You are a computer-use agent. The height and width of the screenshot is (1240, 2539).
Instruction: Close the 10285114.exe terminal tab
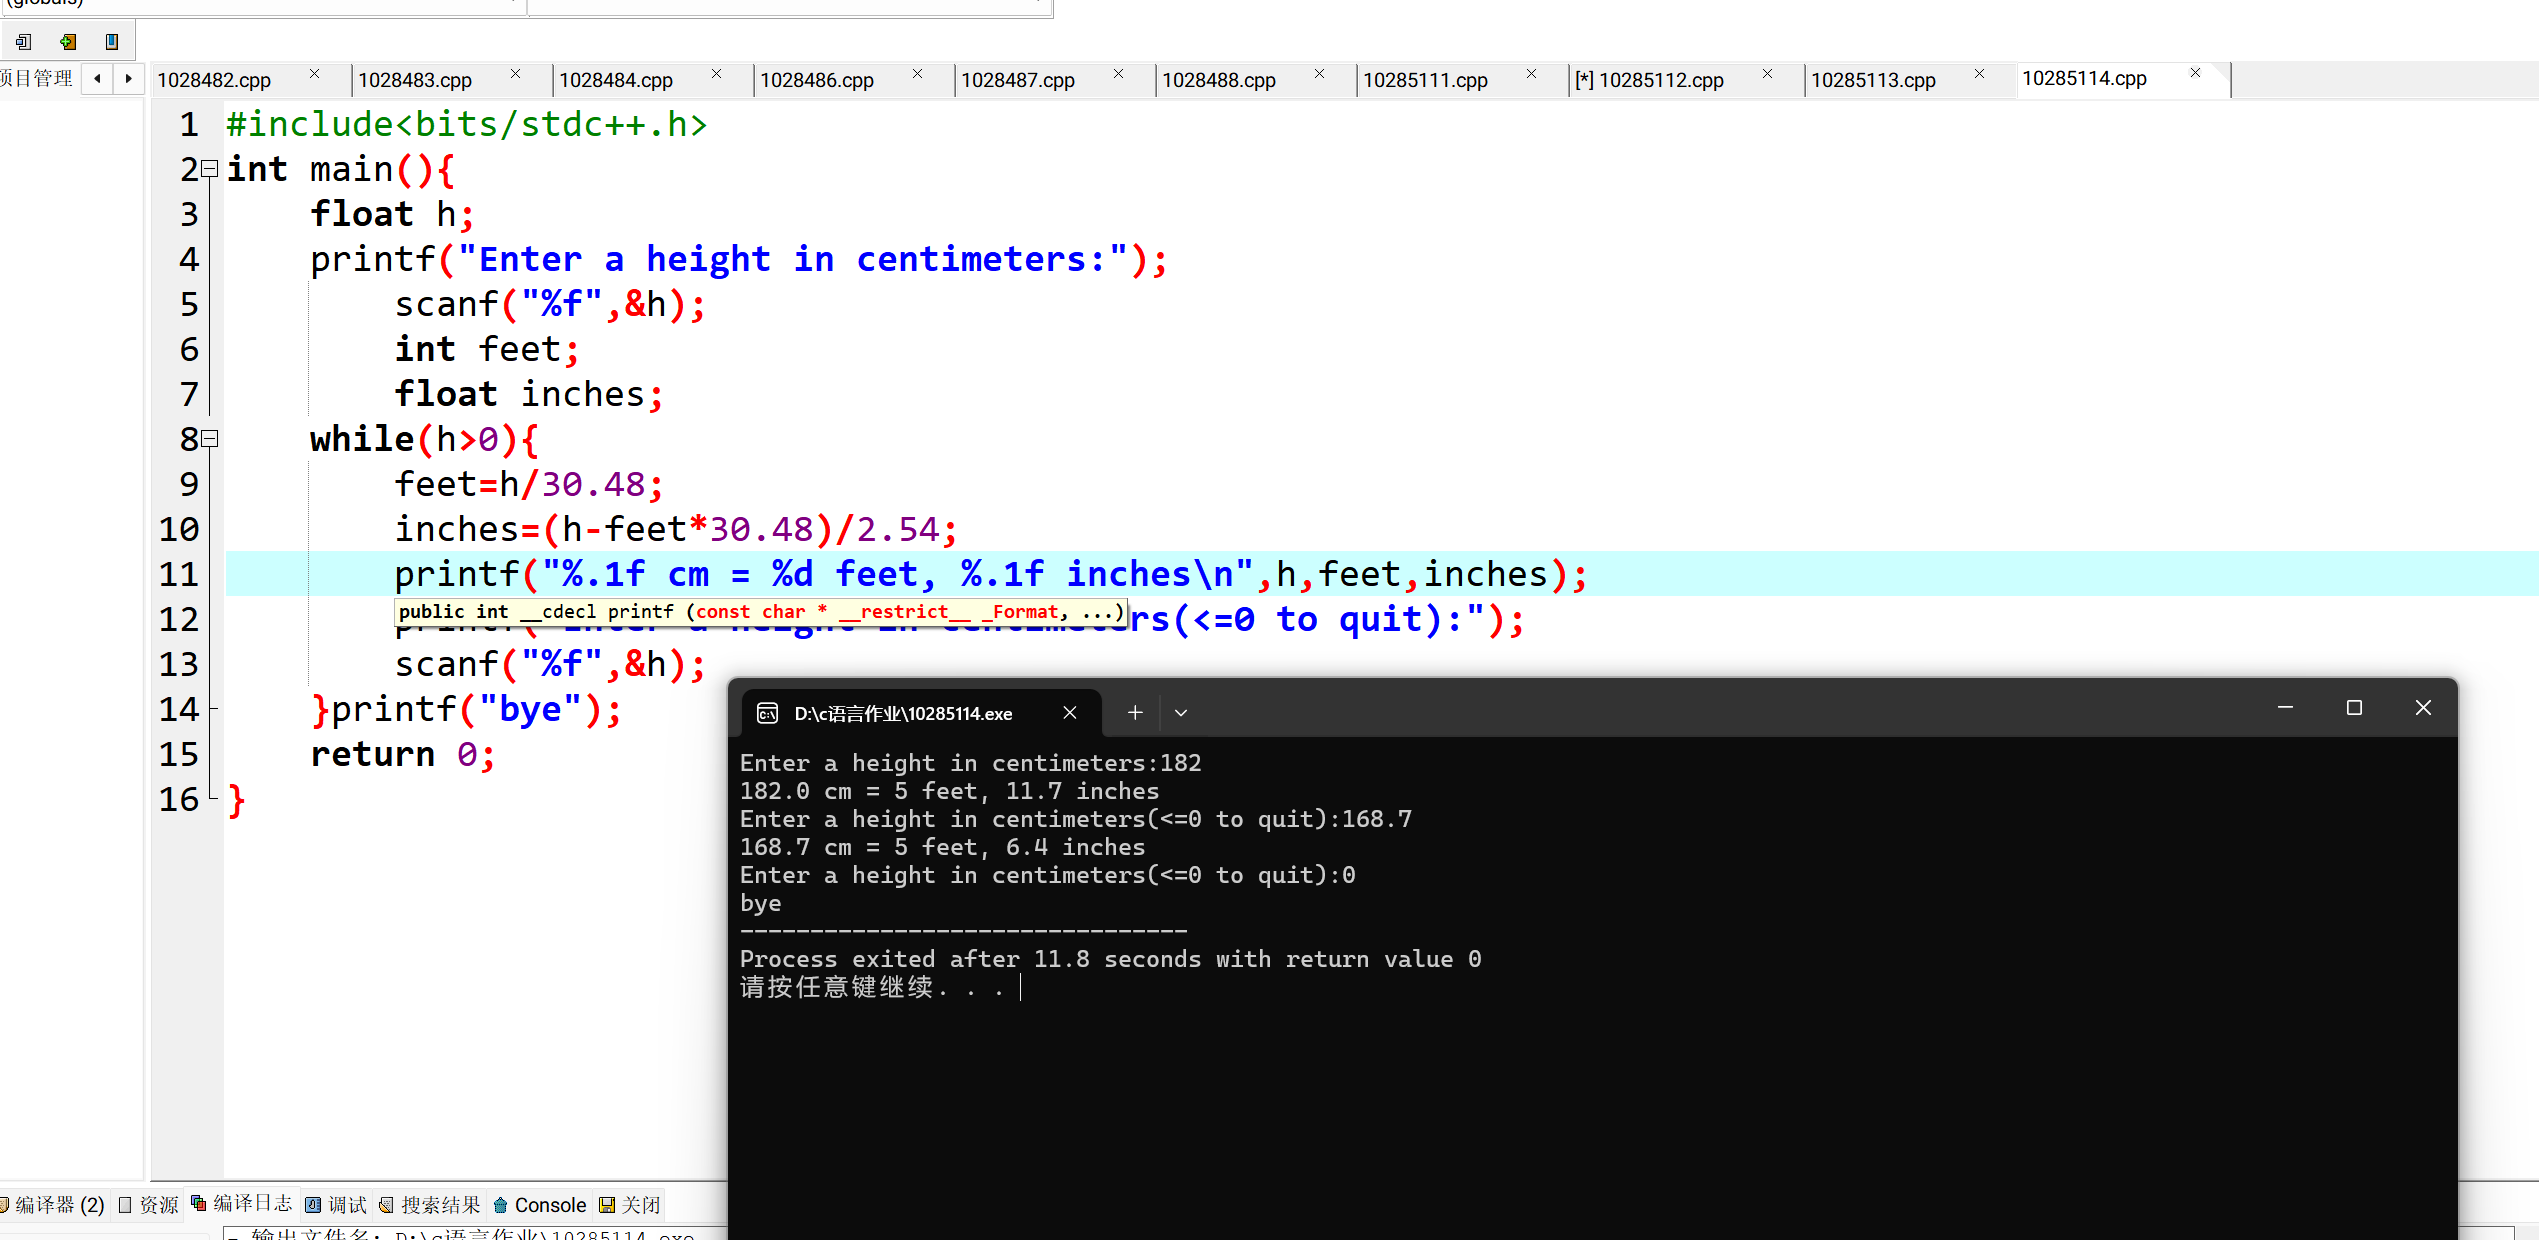1069,713
